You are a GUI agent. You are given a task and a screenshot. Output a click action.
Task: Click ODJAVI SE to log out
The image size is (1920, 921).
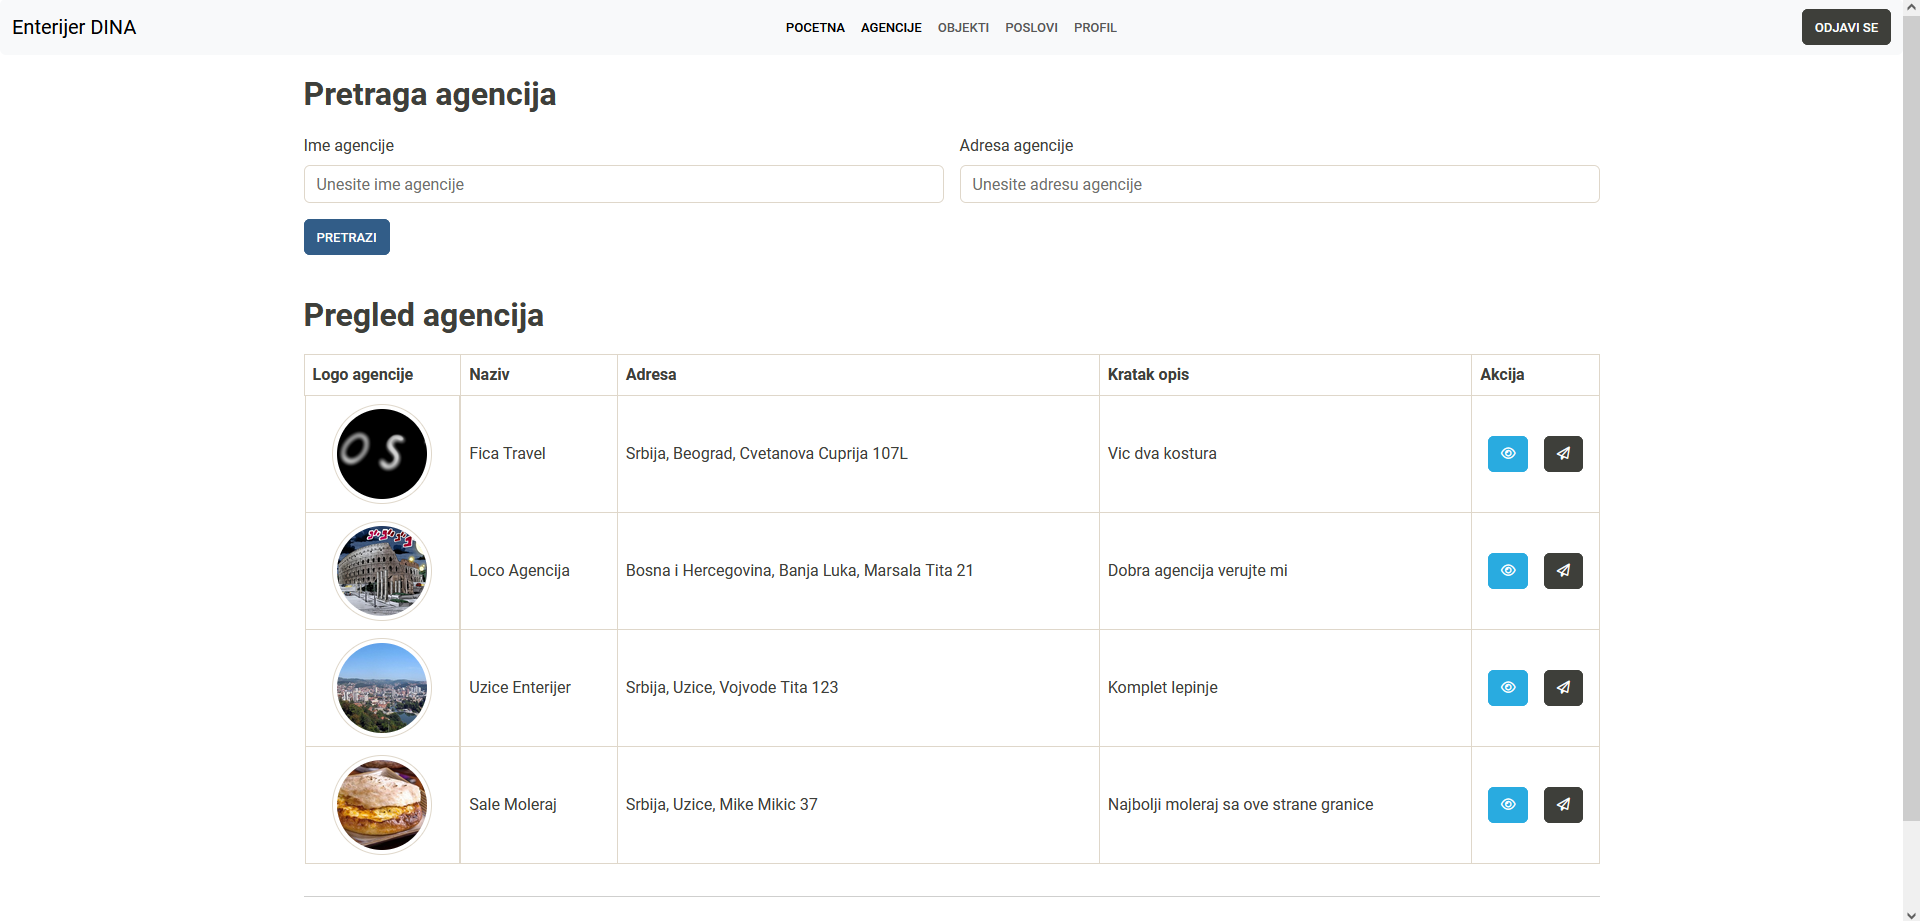point(1845,27)
